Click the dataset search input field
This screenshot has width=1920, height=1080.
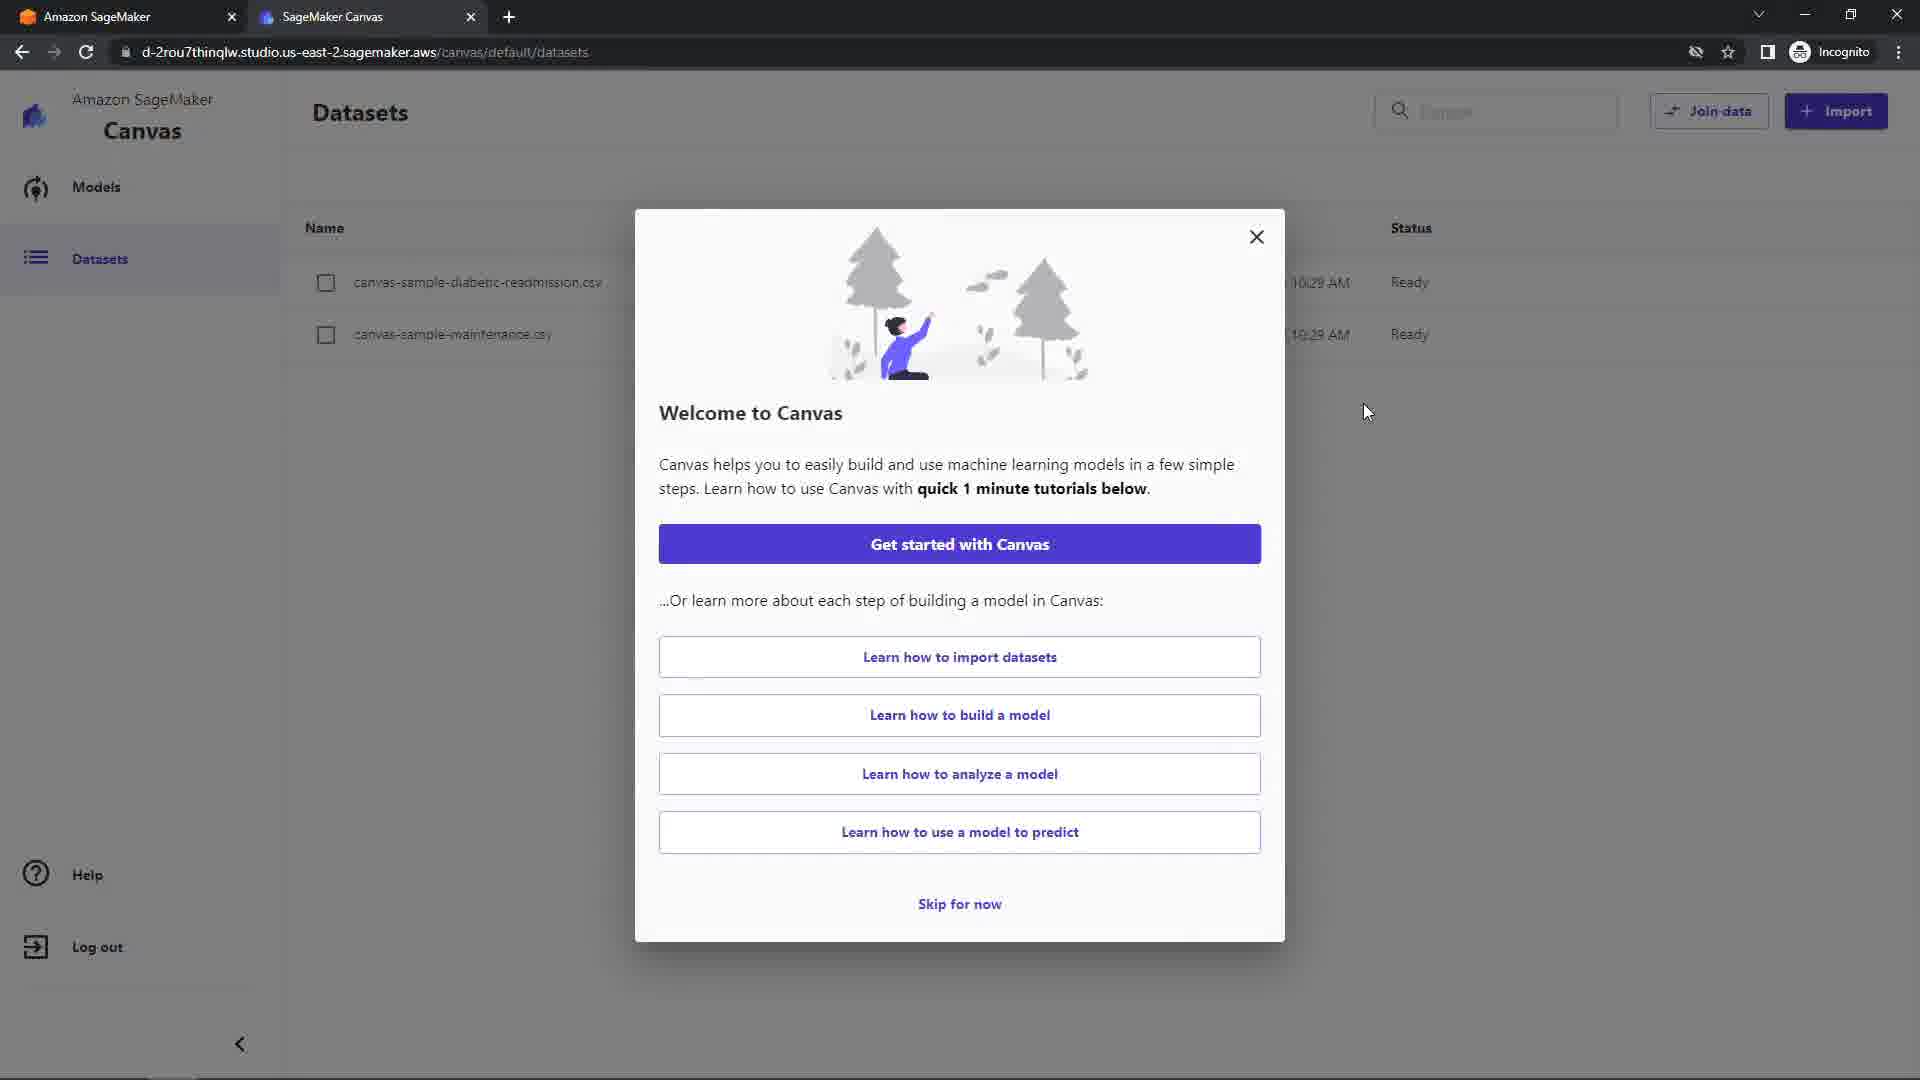pos(1510,112)
